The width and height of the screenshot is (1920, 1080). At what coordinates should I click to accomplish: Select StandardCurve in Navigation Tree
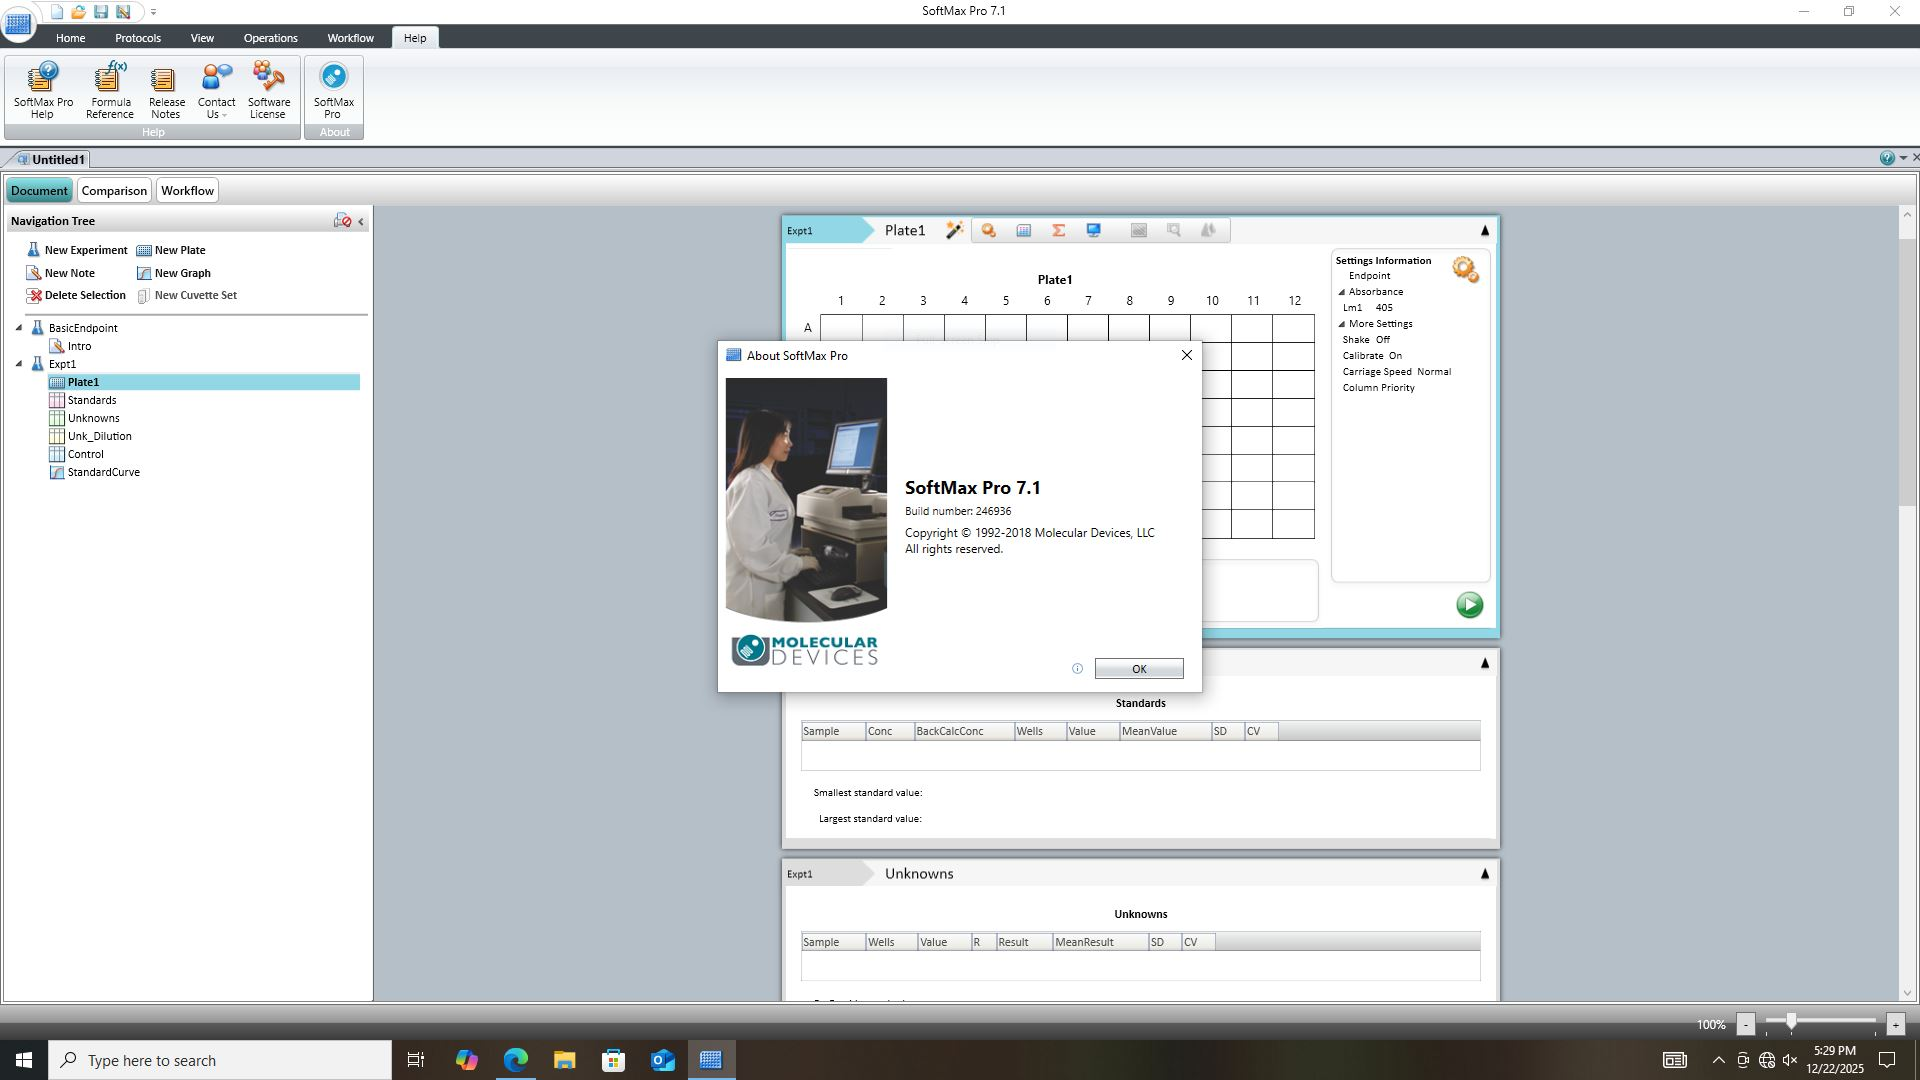tap(103, 472)
